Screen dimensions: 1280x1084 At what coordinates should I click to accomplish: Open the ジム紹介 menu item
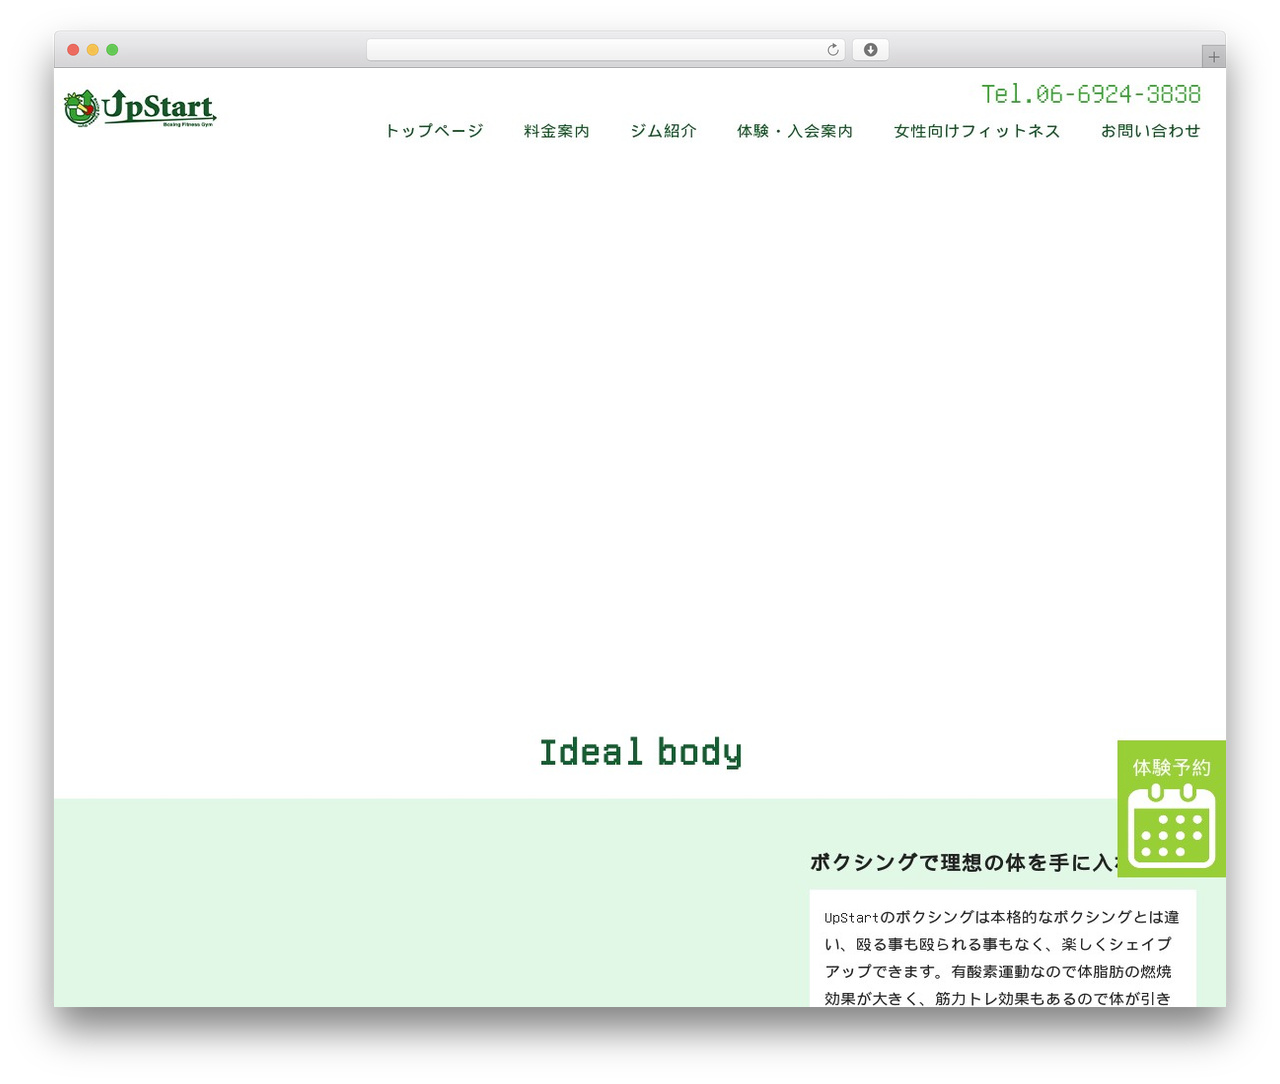point(663,131)
